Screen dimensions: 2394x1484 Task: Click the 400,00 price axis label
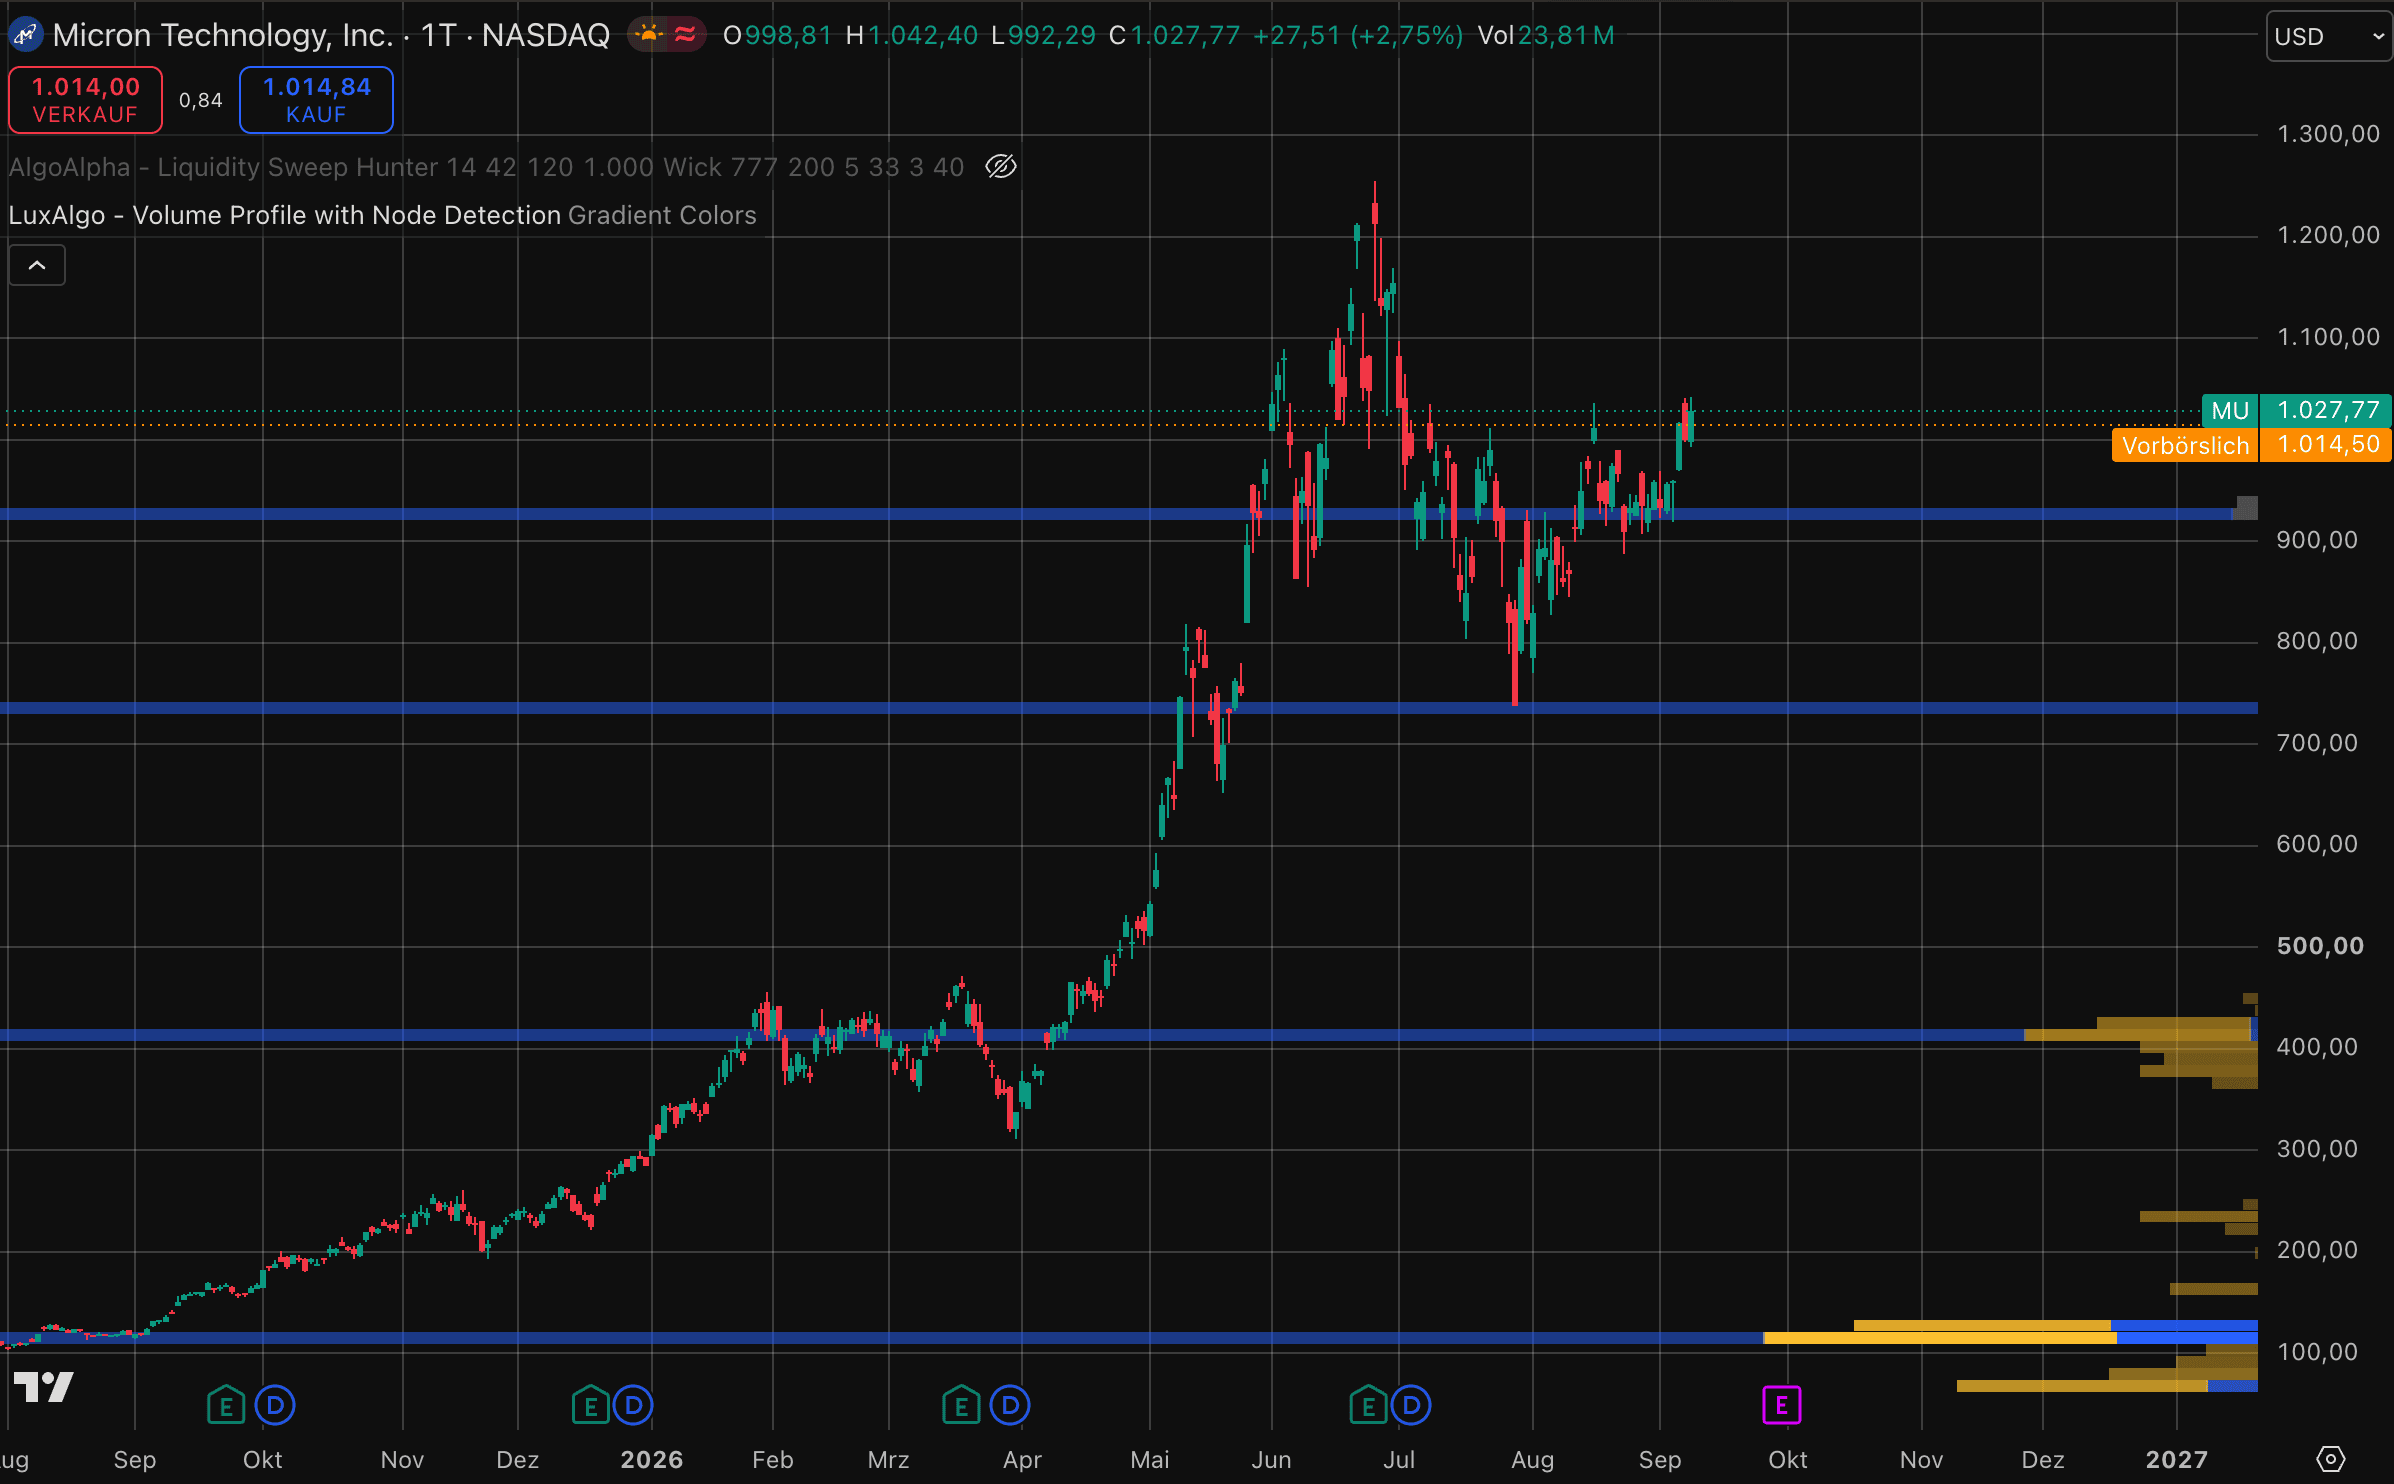tap(2317, 1047)
